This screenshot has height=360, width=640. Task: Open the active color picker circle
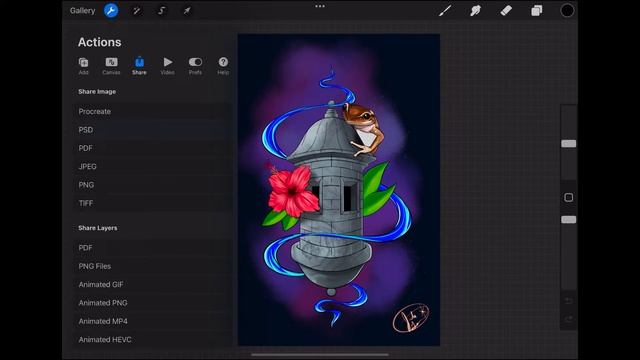pyautogui.click(x=567, y=11)
